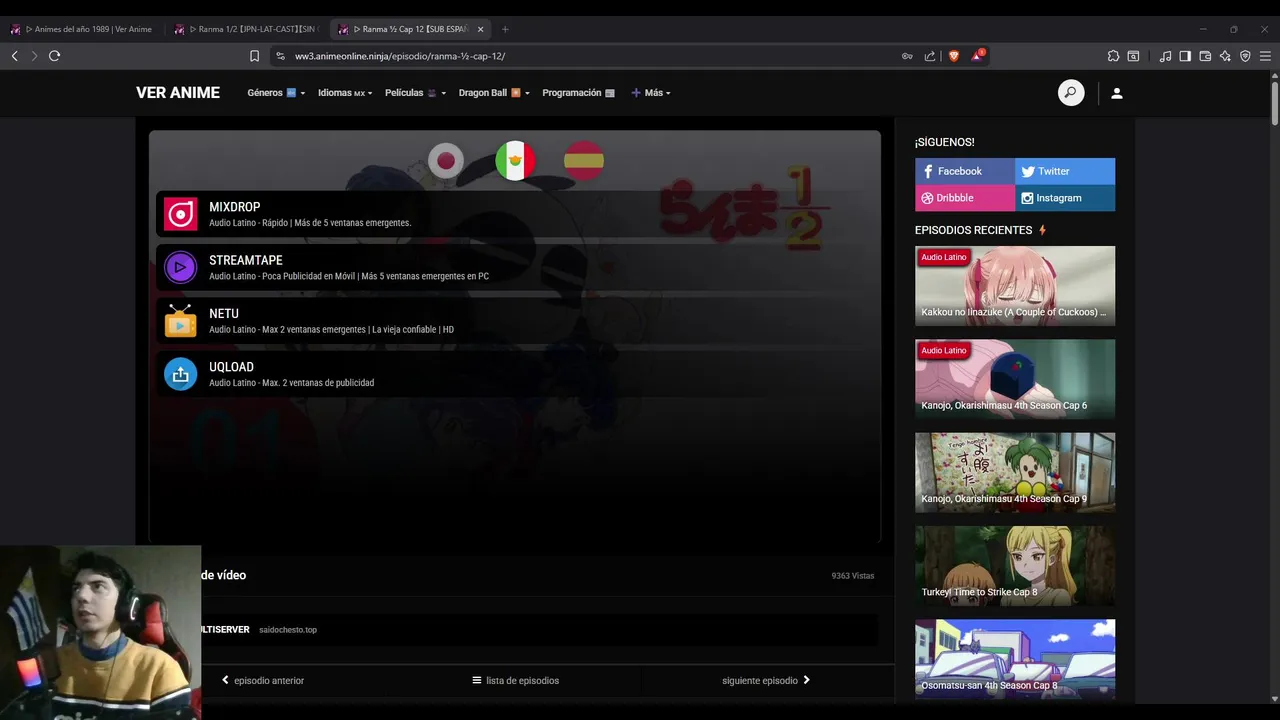Go to episodio anterior

pos(263,680)
